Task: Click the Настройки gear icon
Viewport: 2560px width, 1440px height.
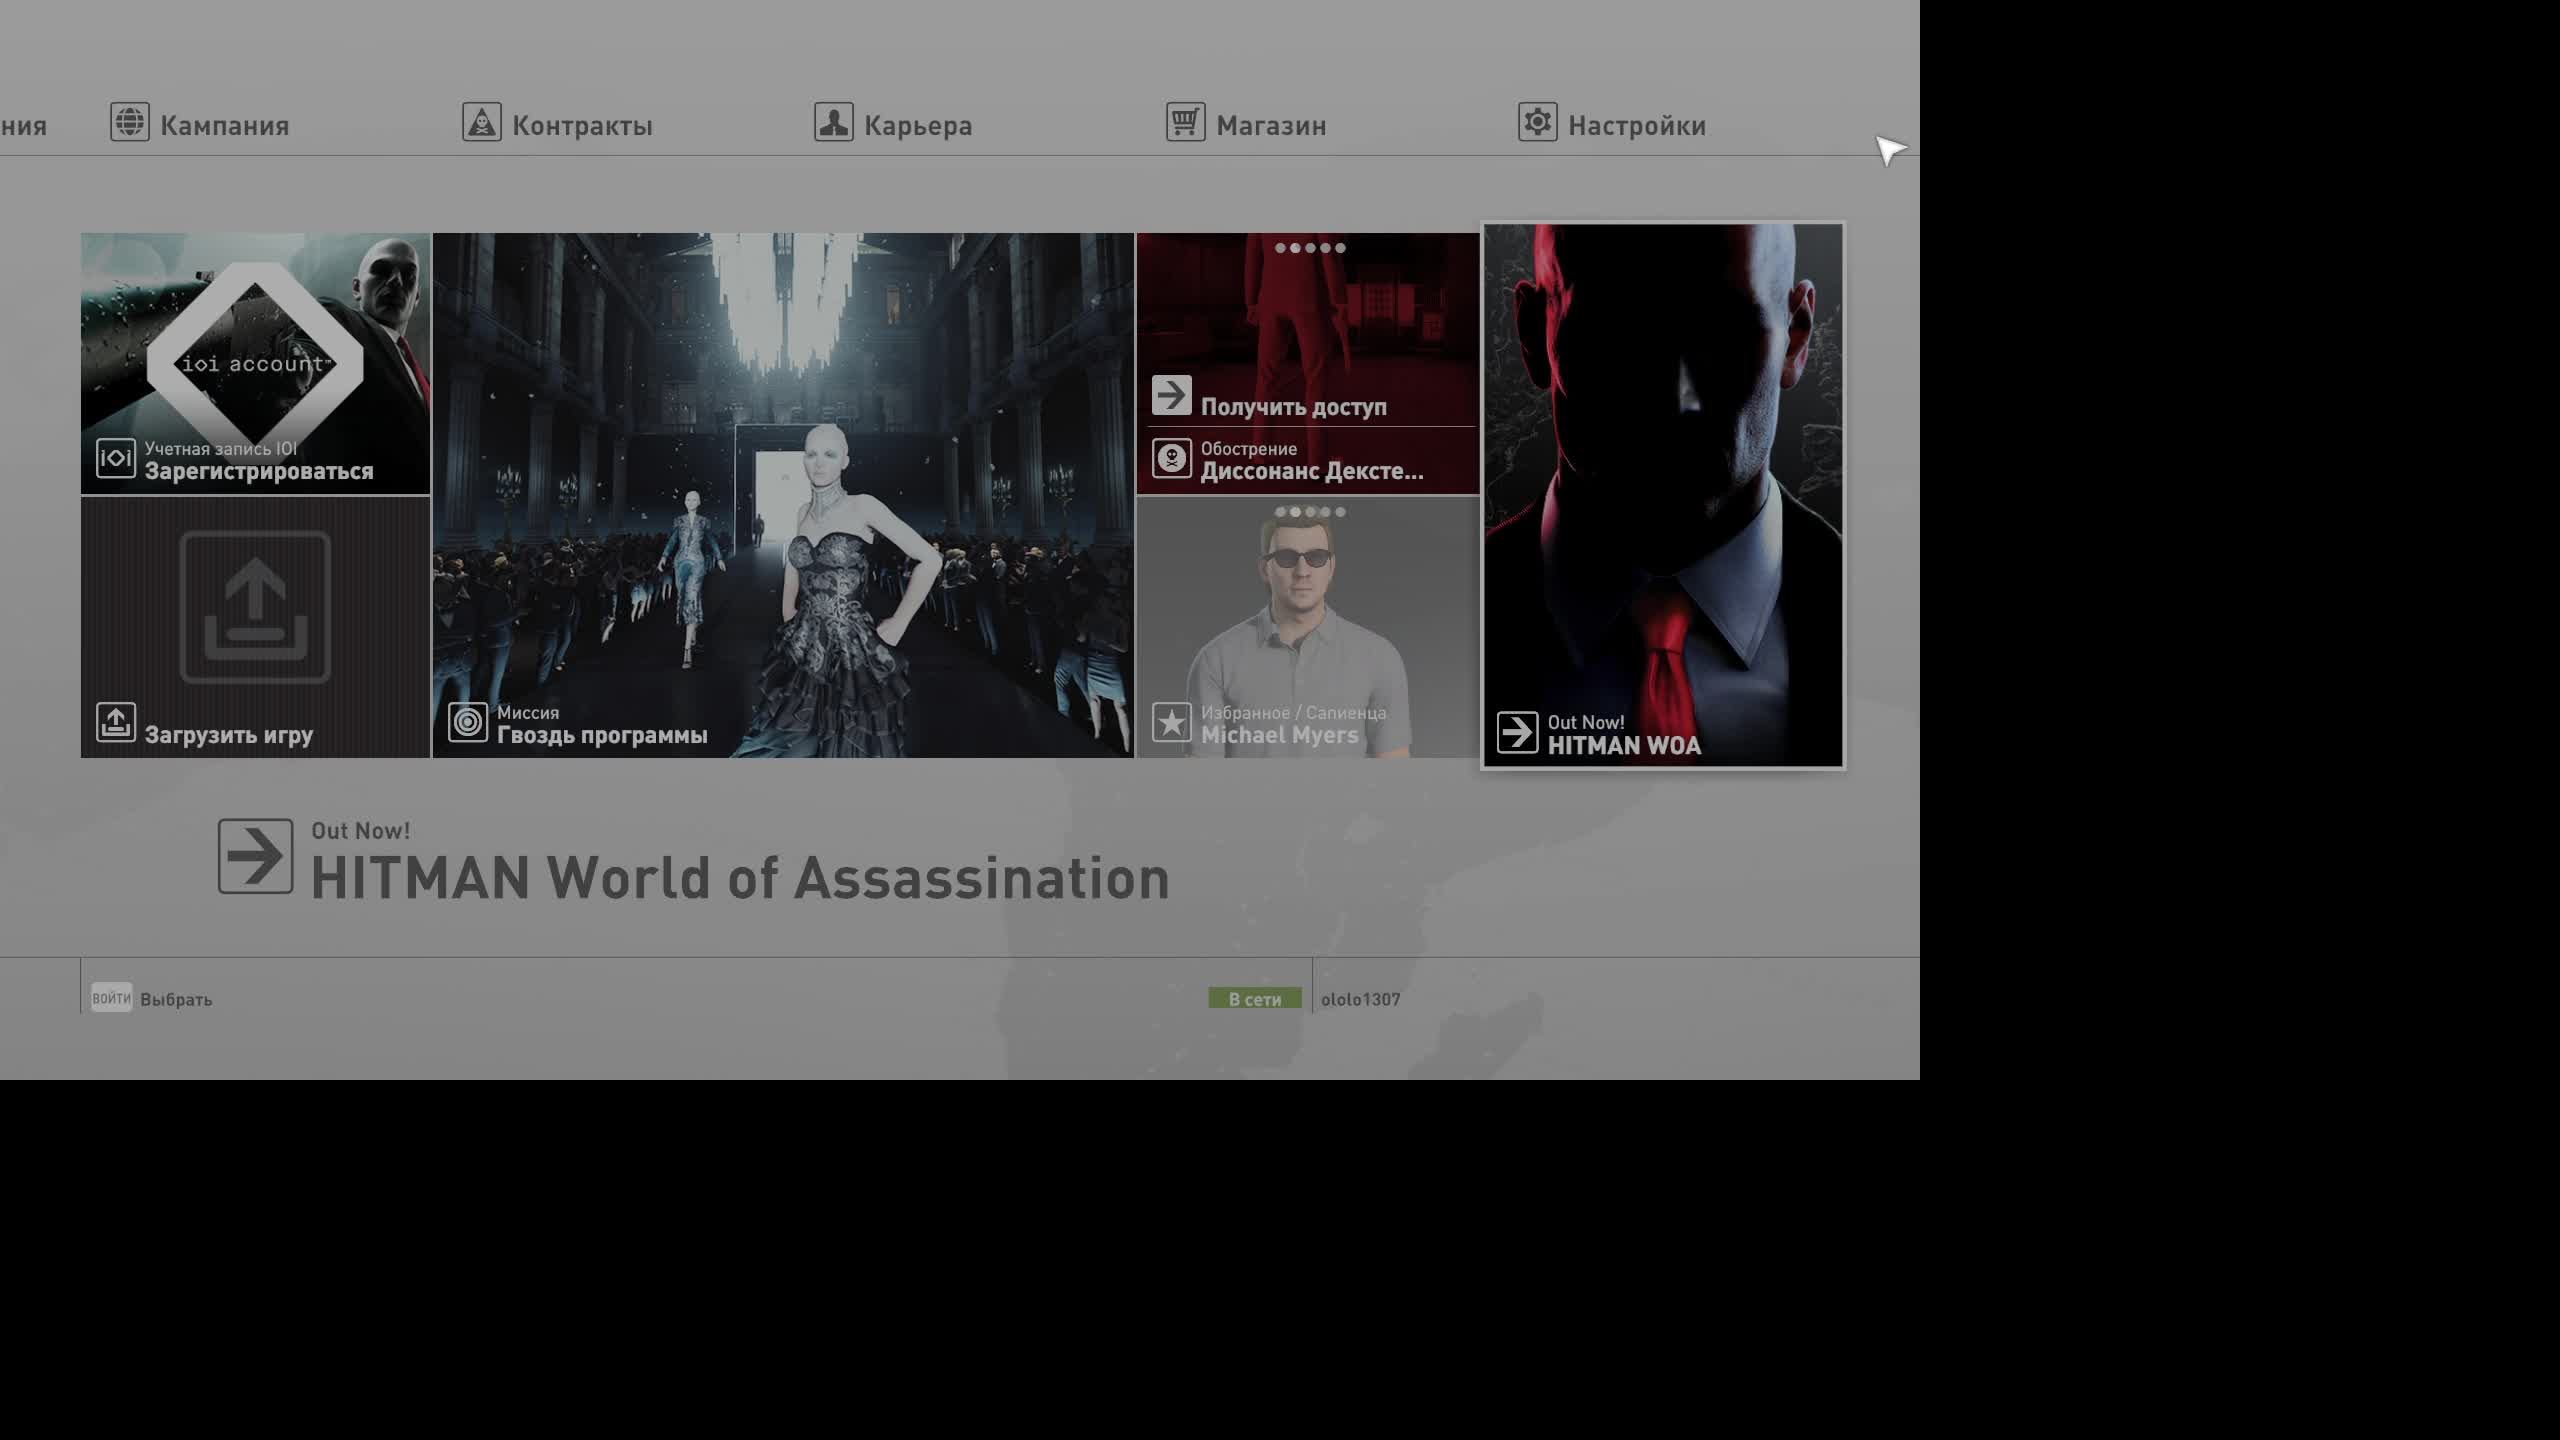Action: 1537,122
